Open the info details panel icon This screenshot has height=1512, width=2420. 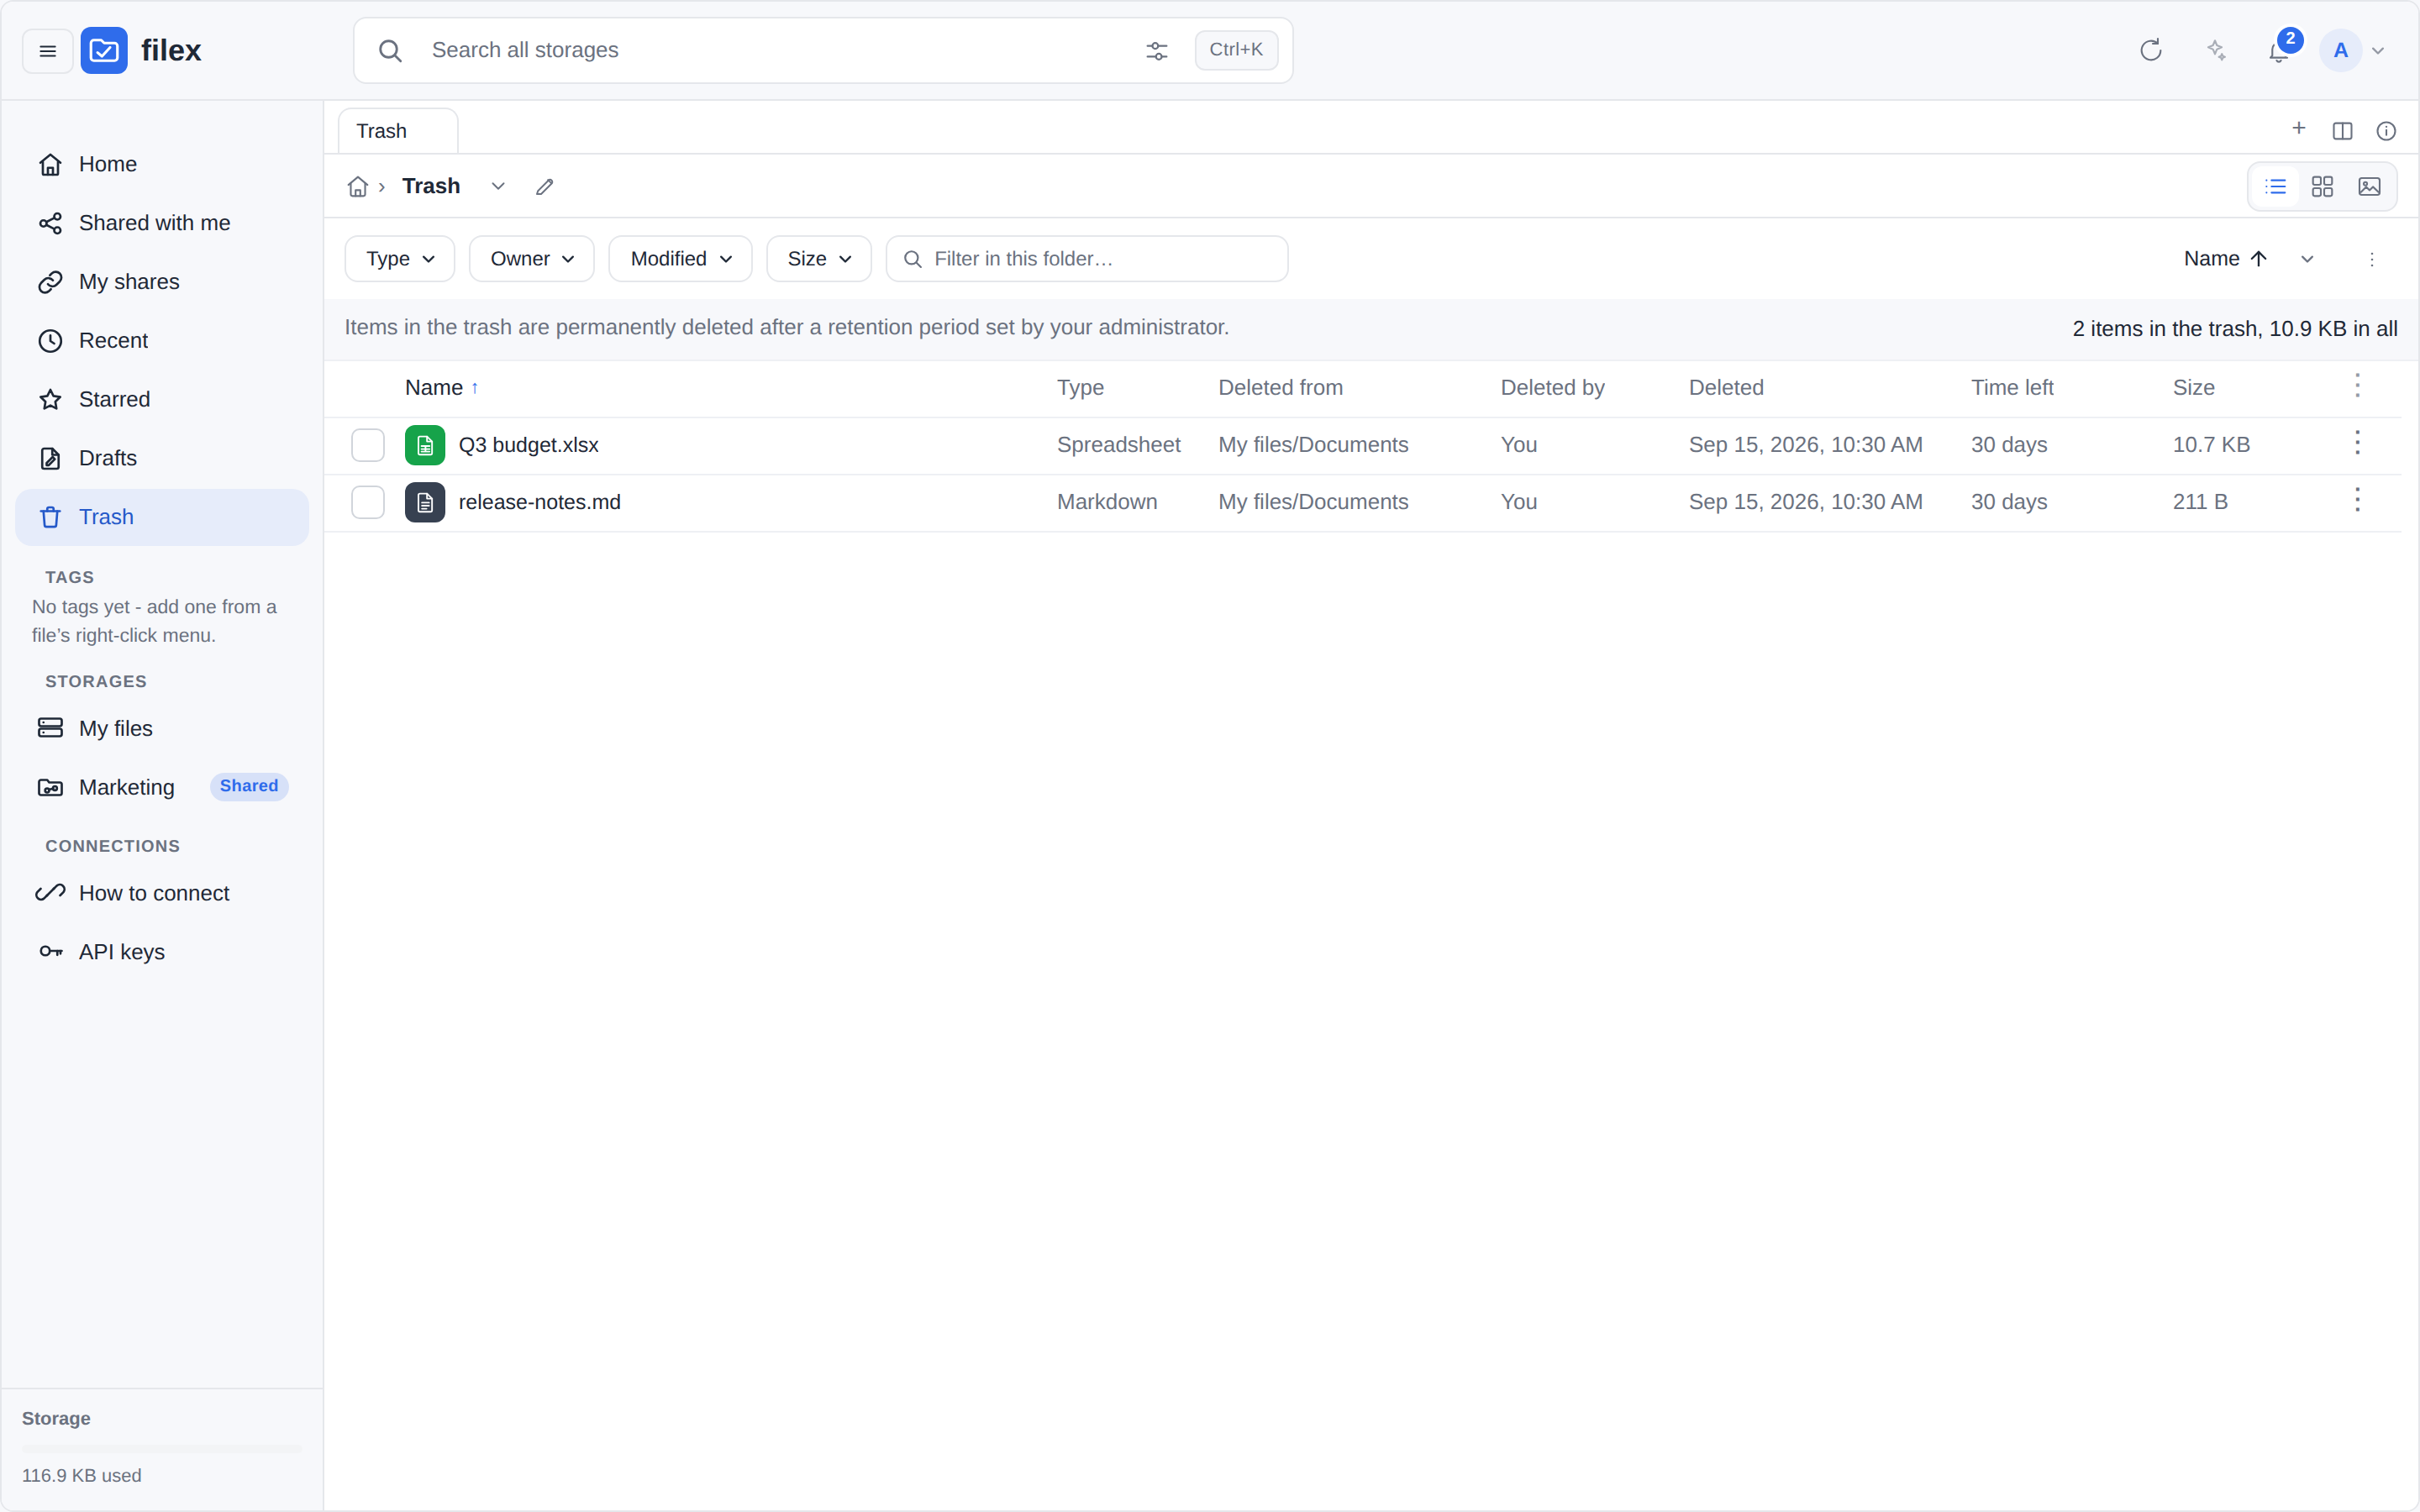click(2386, 131)
